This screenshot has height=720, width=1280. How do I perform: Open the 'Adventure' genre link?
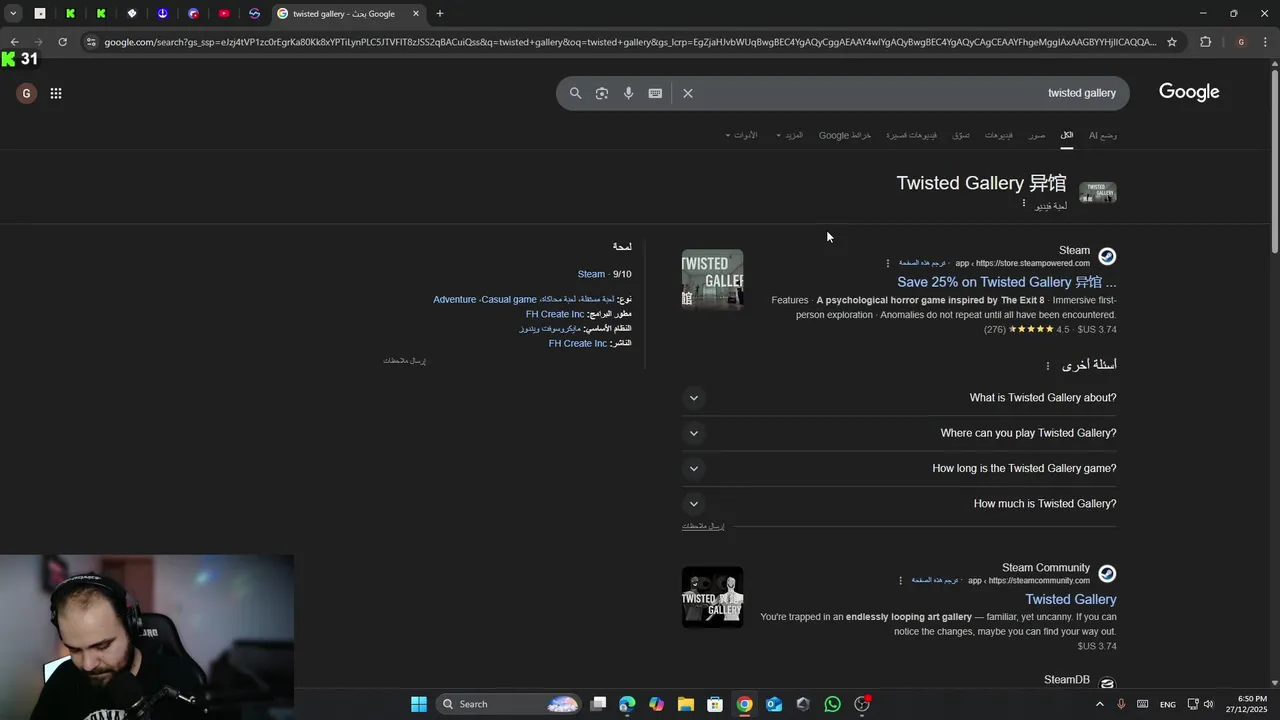click(455, 299)
